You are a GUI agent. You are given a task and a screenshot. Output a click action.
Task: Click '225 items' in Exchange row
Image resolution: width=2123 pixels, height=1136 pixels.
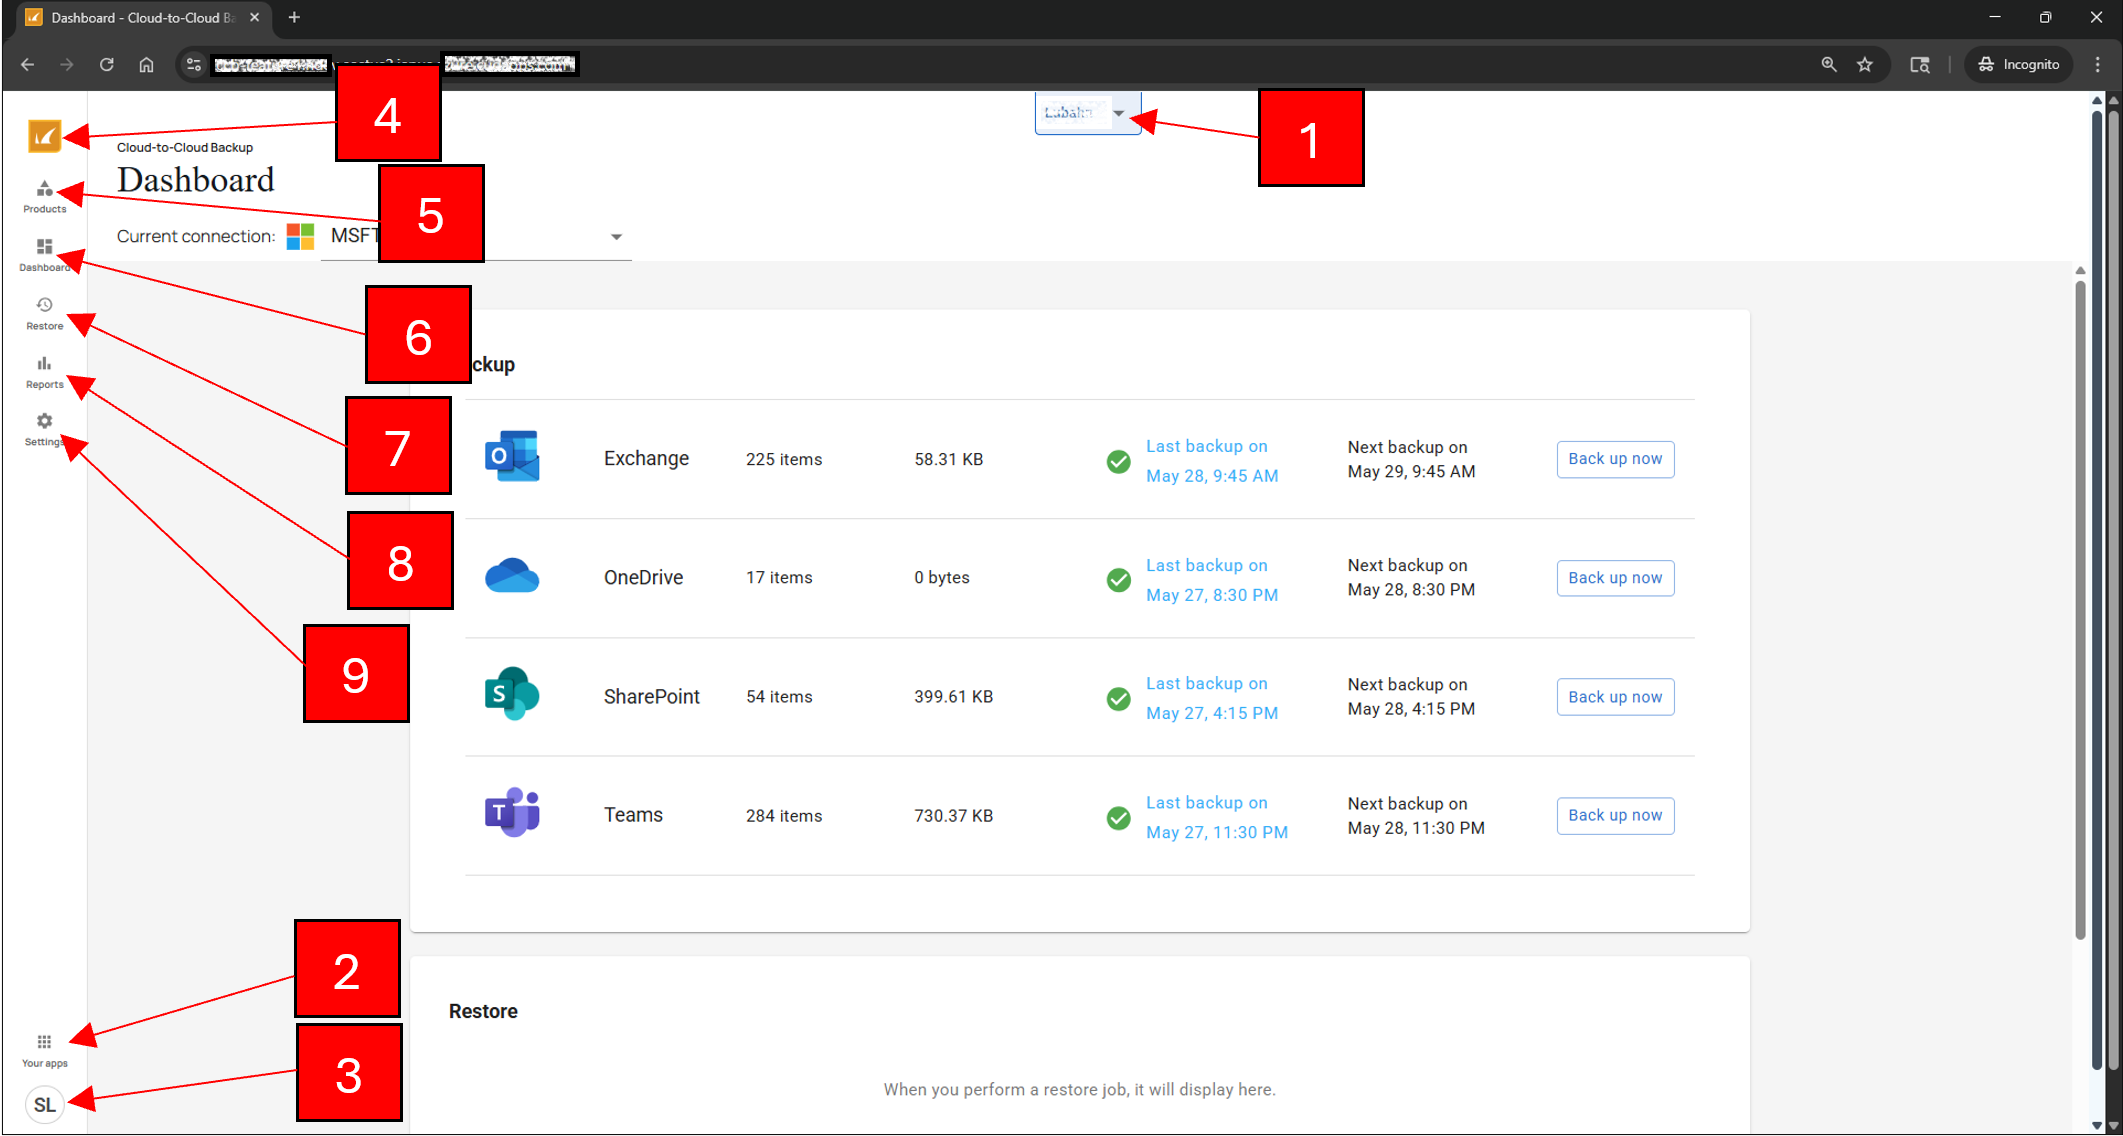pos(784,459)
